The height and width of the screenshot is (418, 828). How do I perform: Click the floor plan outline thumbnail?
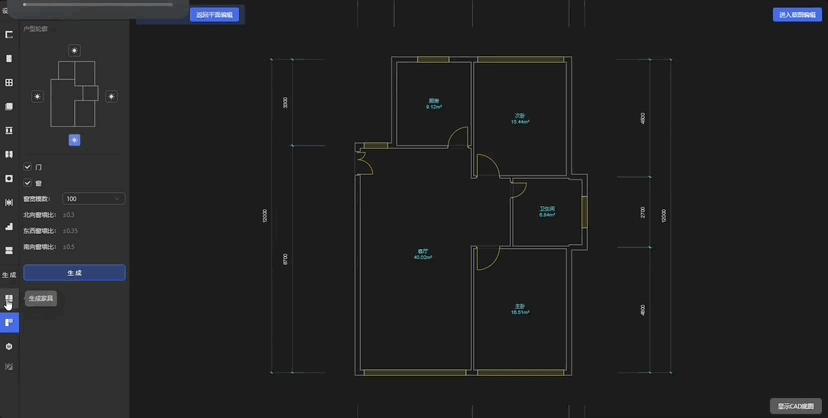74,94
